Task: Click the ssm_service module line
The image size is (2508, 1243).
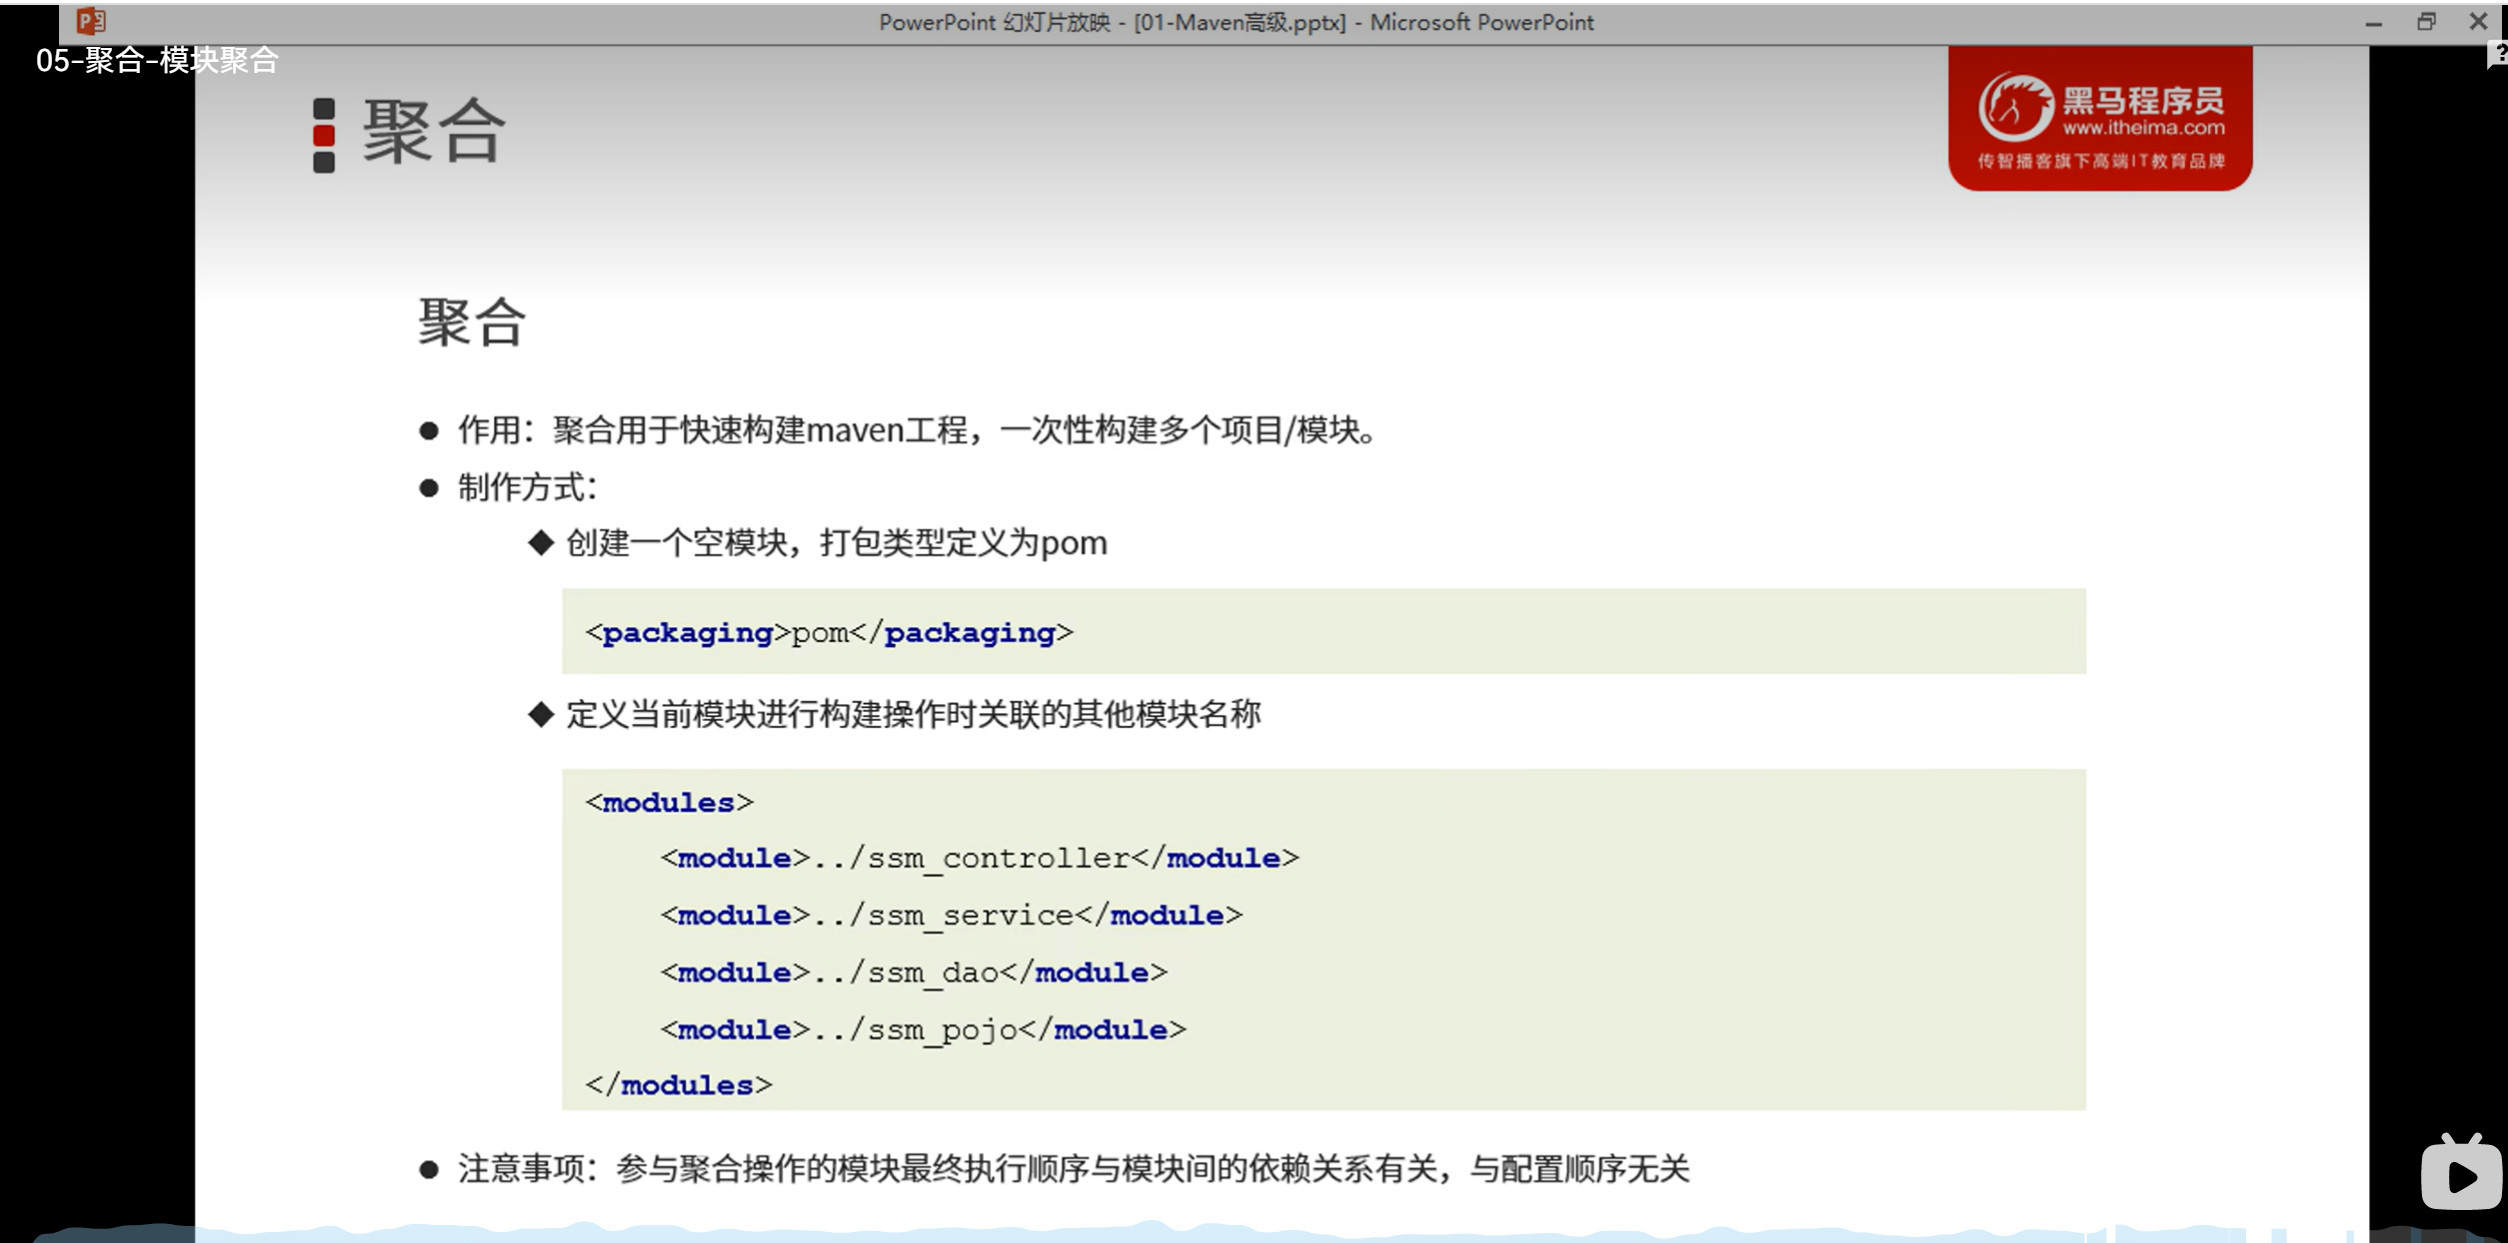Action: pos(951,915)
